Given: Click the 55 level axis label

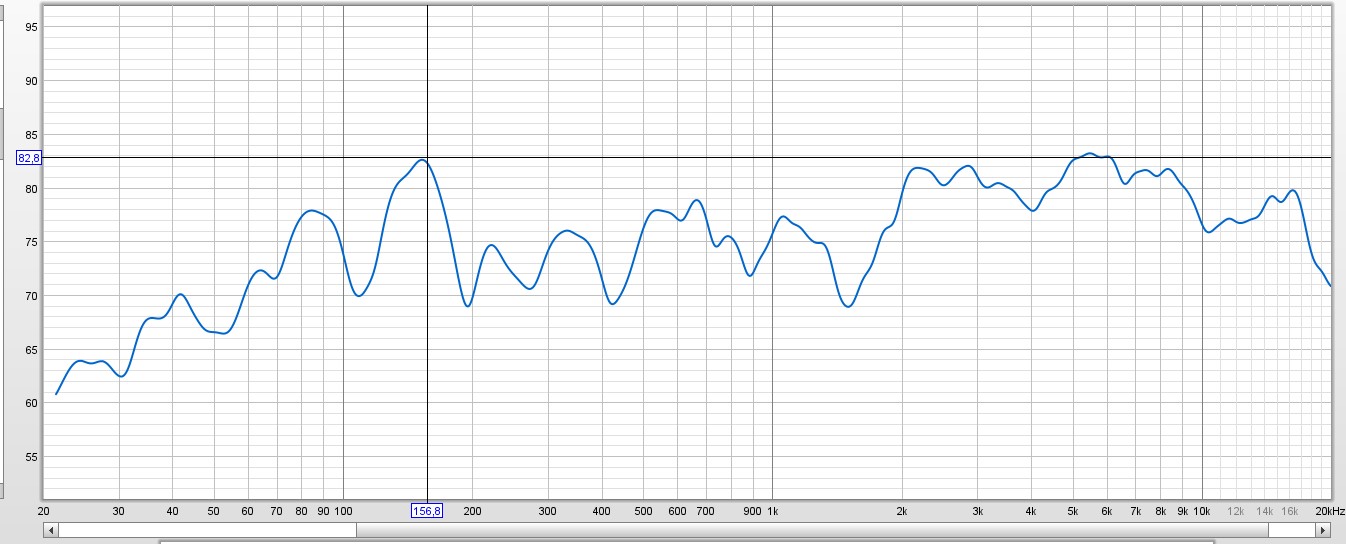Looking at the screenshot, I should point(31,457).
